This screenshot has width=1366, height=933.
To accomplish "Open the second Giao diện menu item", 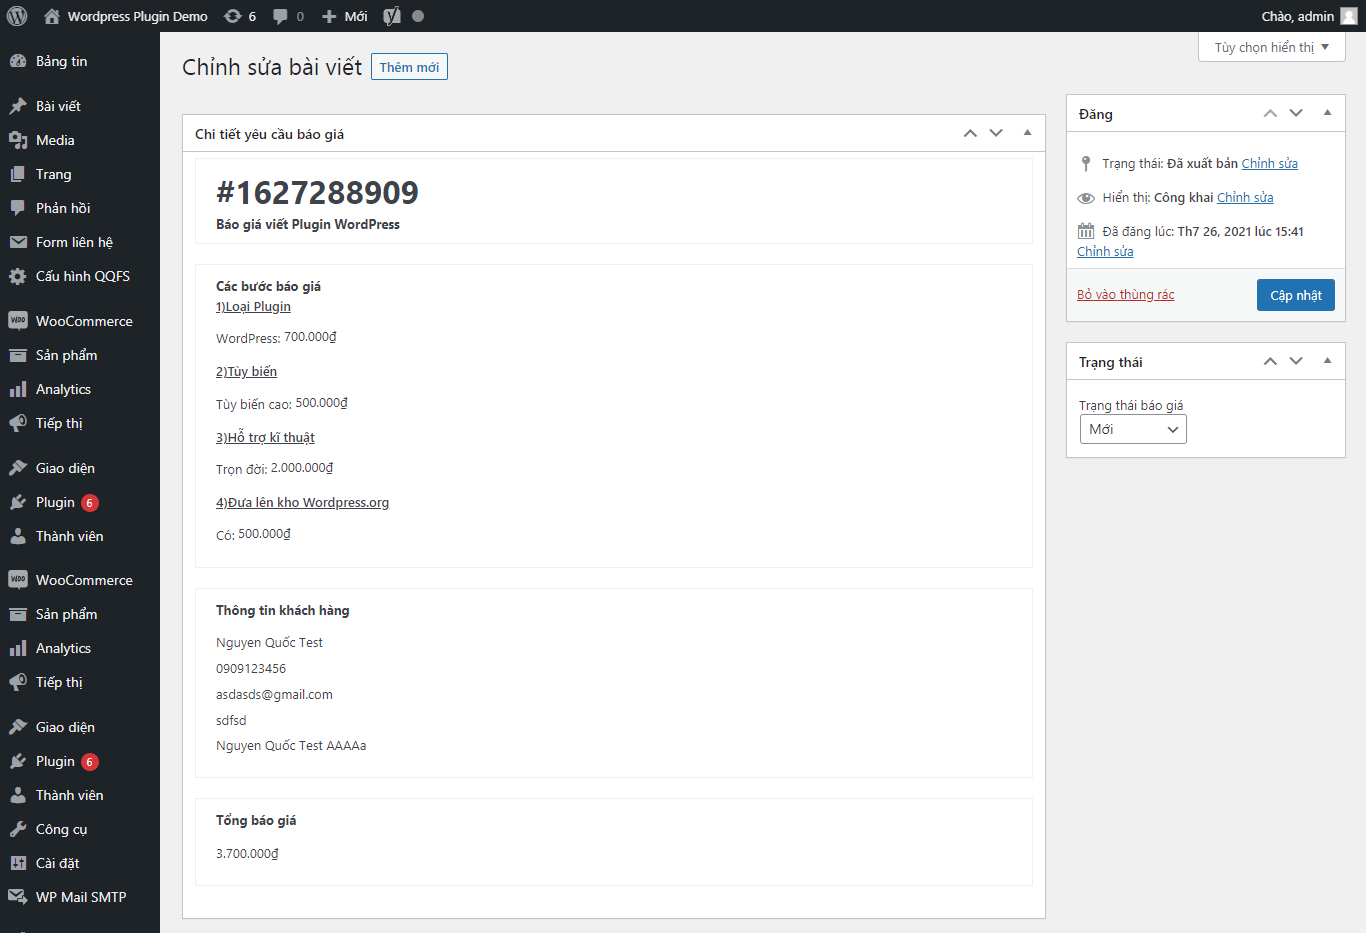I will (80, 727).
